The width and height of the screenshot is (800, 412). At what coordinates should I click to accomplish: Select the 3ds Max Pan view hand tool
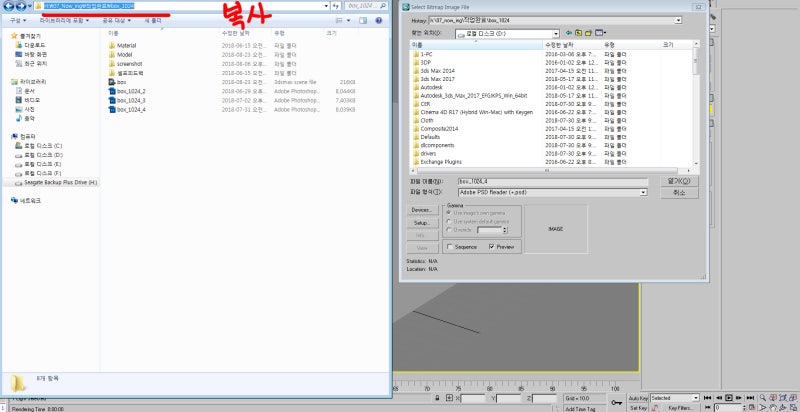(773, 407)
